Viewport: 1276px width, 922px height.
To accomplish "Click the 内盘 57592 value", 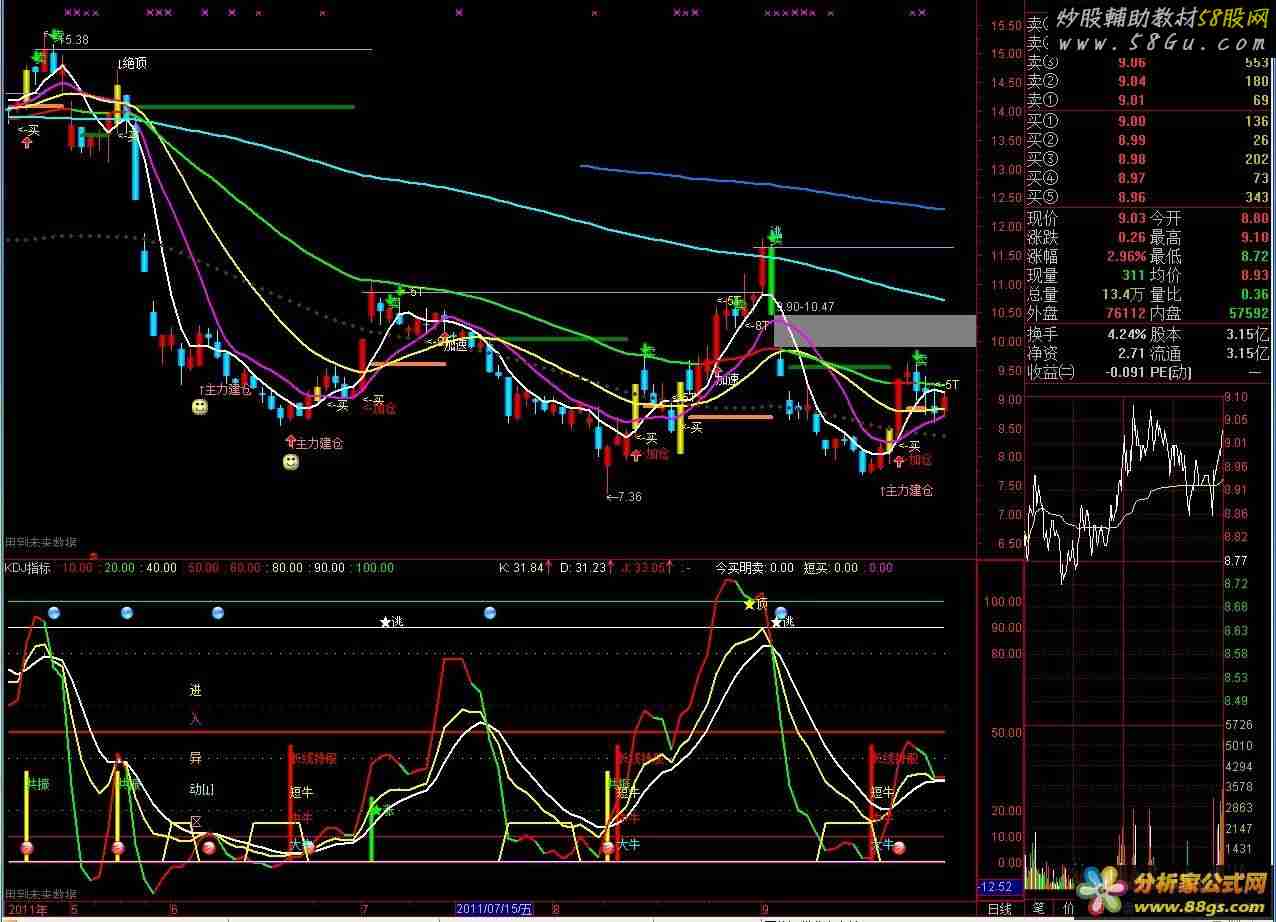I will click(1250, 313).
